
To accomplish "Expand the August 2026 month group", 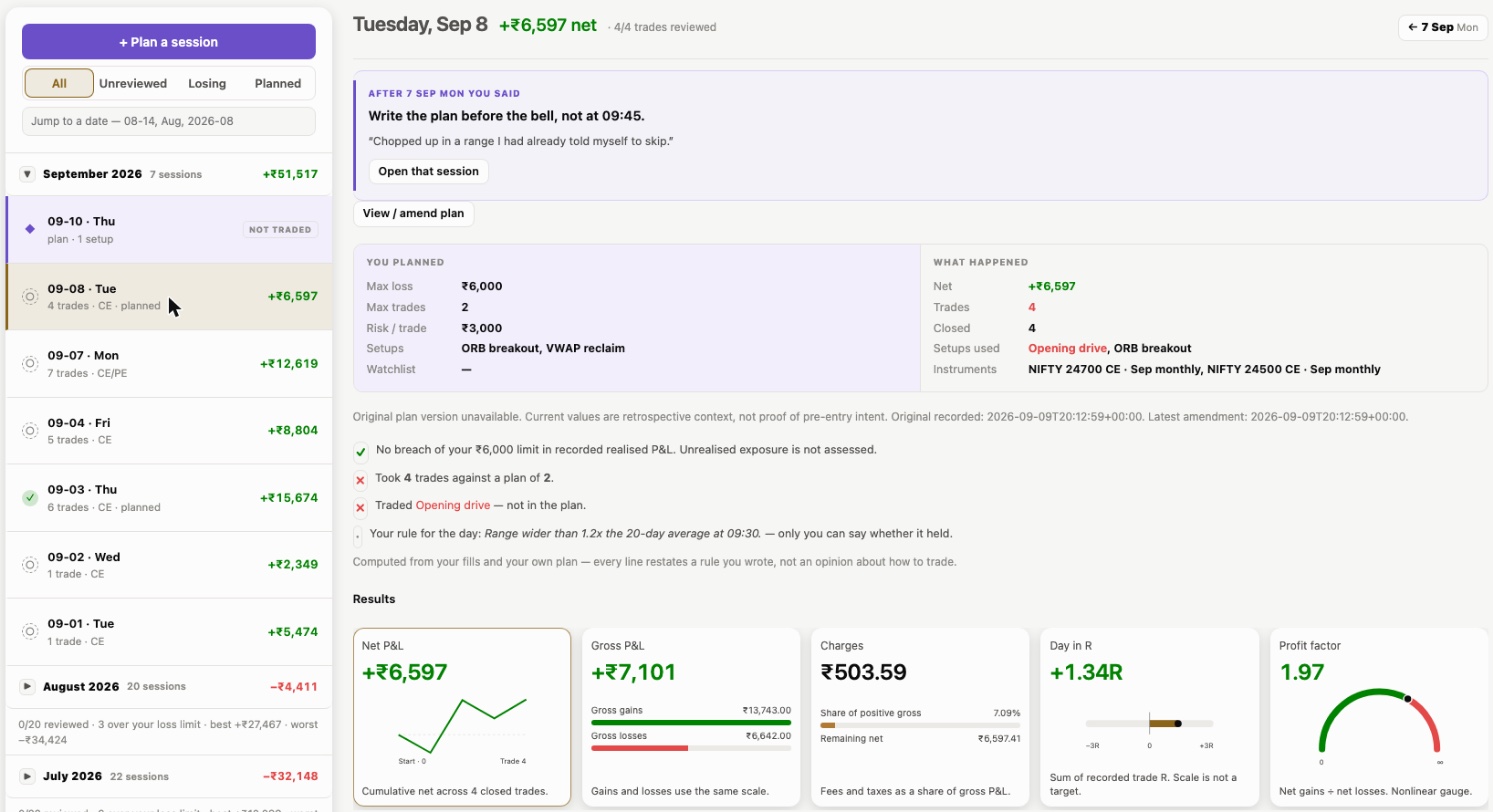I will (28, 687).
